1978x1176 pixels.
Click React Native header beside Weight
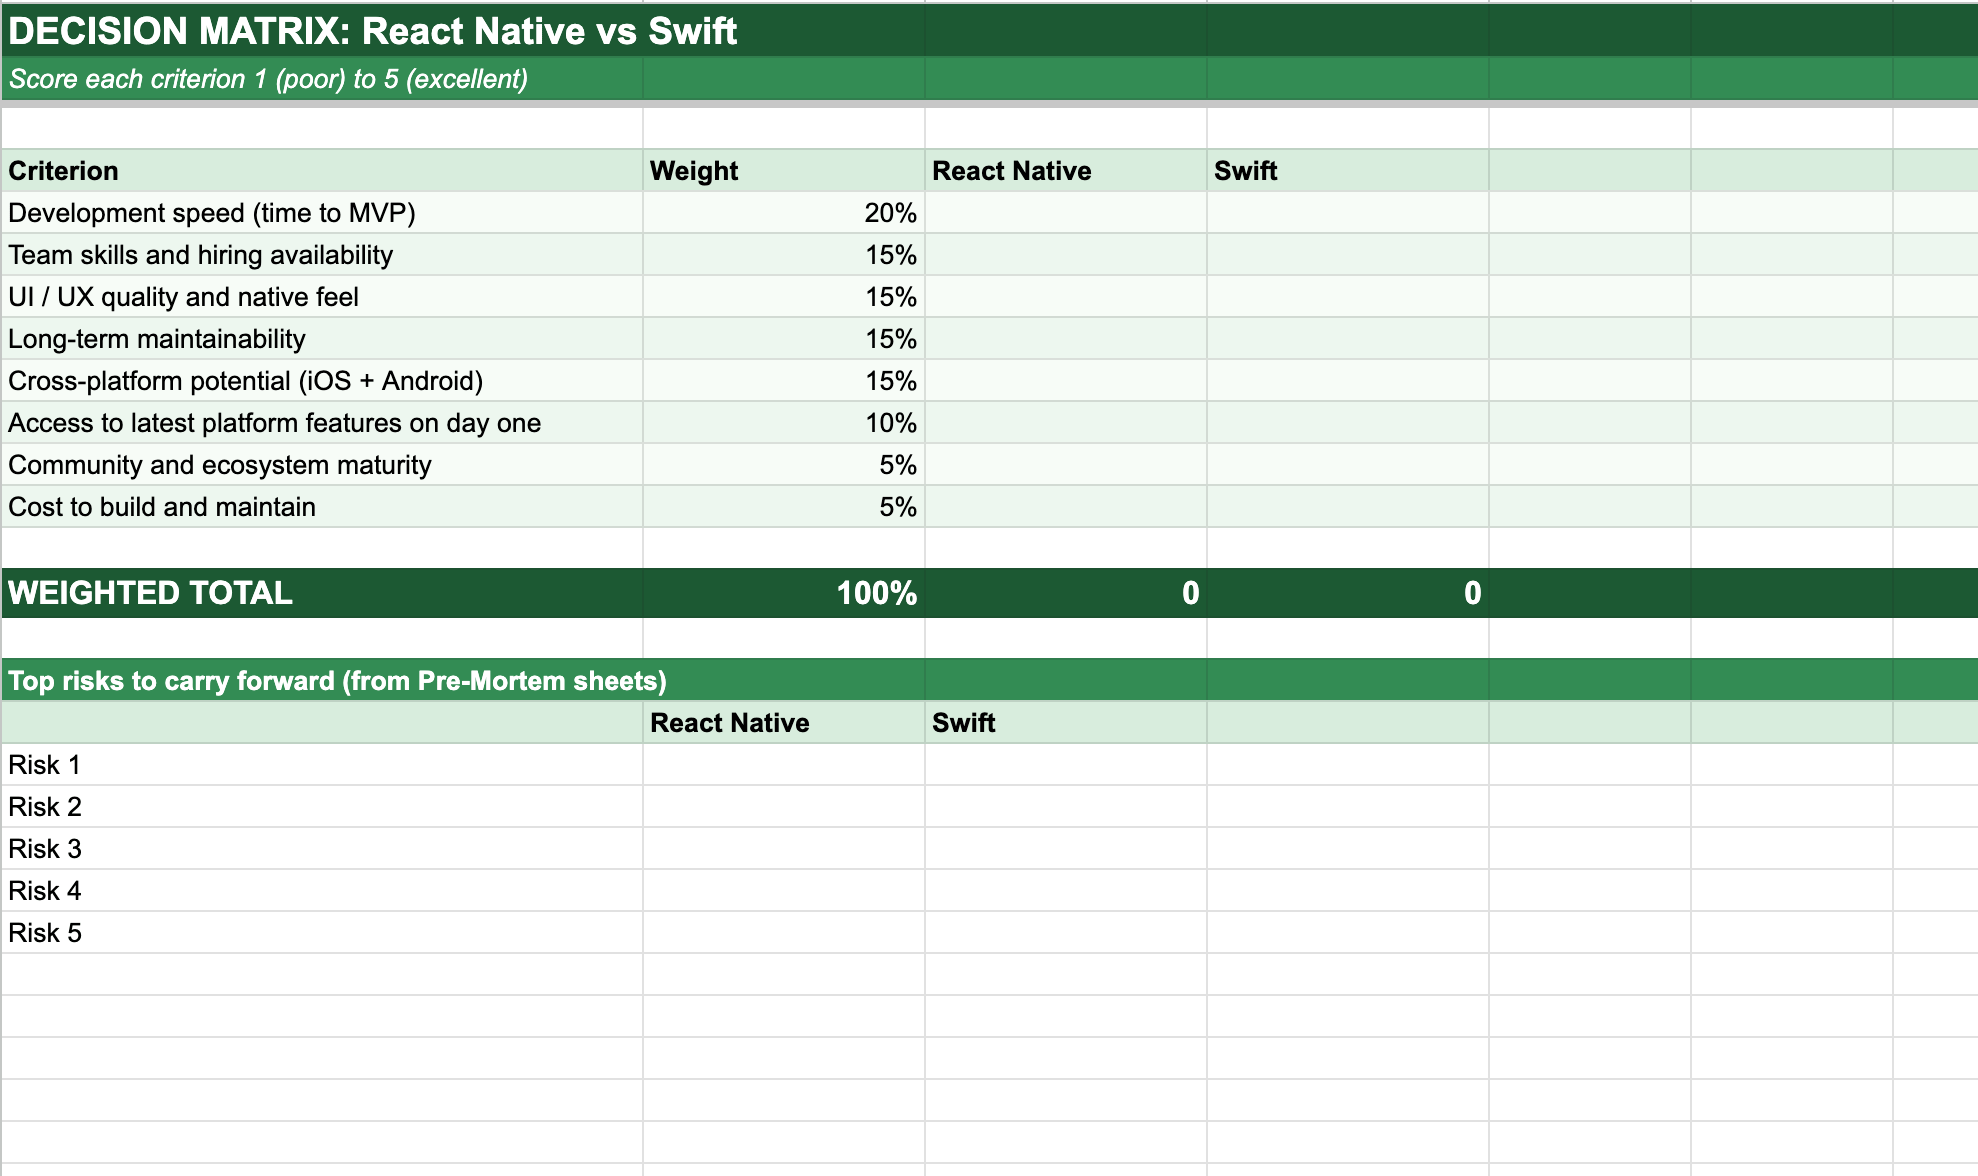tap(1066, 171)
